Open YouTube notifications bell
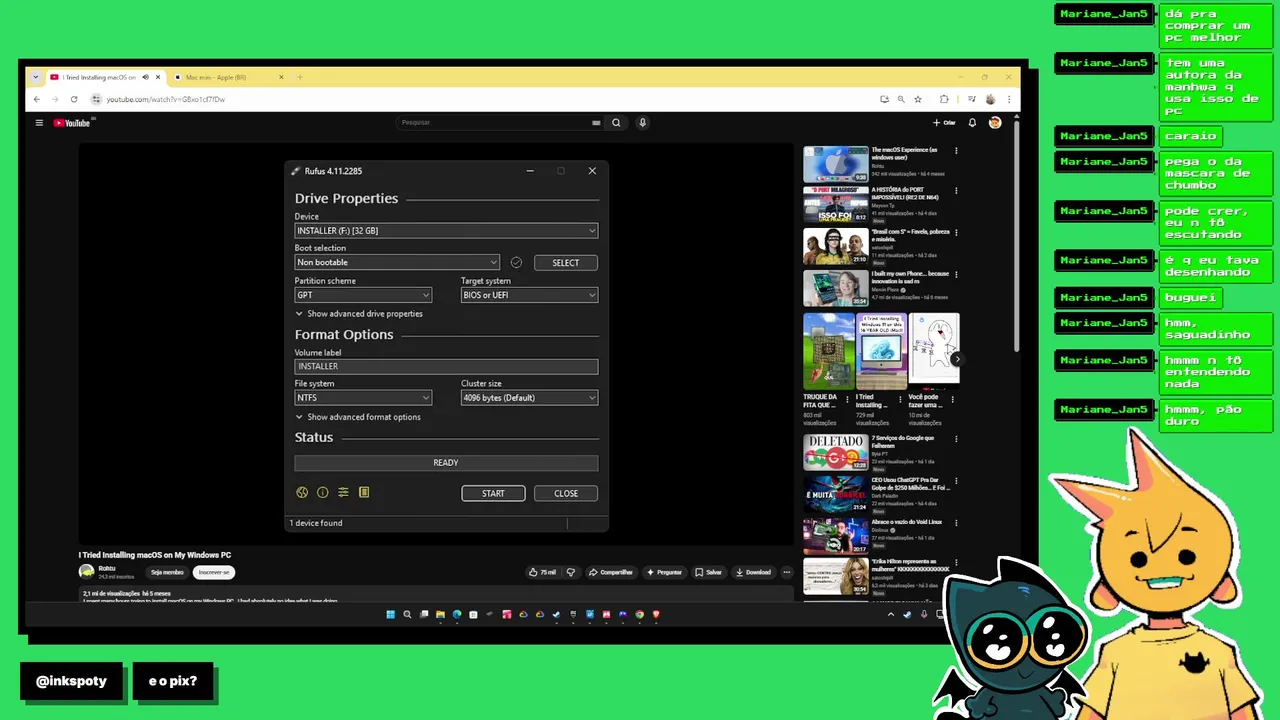 point(972,123)
